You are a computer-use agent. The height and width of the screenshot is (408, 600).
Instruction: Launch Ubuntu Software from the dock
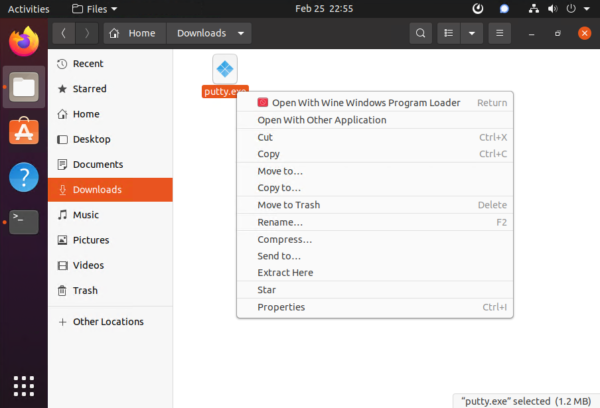click(24, 132)
